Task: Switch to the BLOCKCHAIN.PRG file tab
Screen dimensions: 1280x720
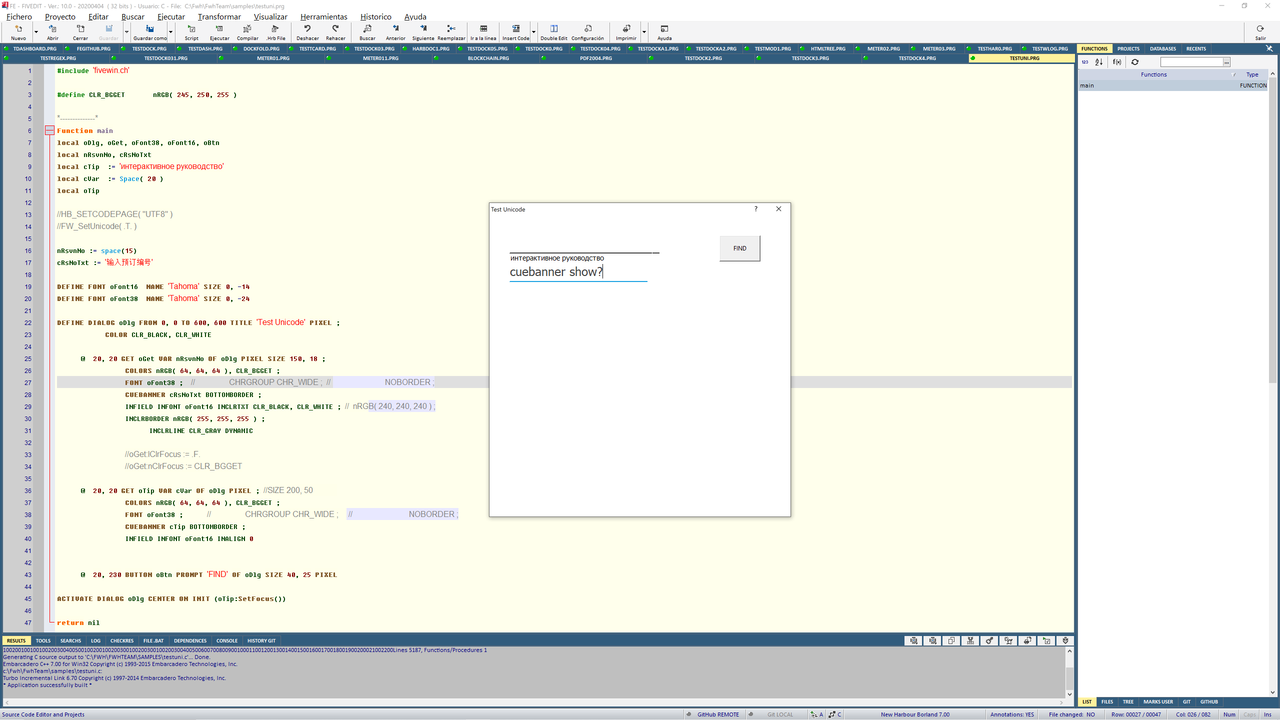Action: (488, 58)
